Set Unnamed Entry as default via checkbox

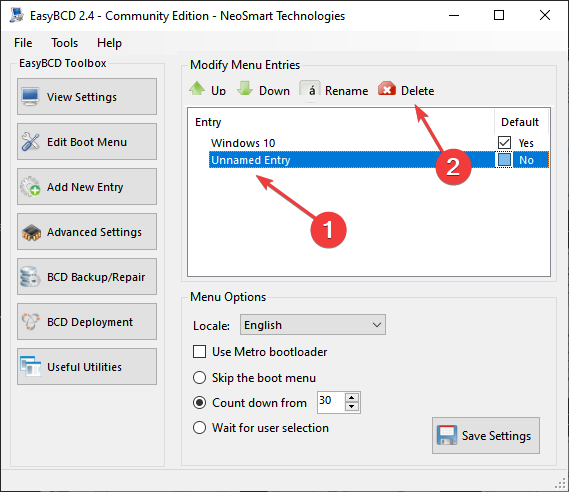(x=504, y=160)
